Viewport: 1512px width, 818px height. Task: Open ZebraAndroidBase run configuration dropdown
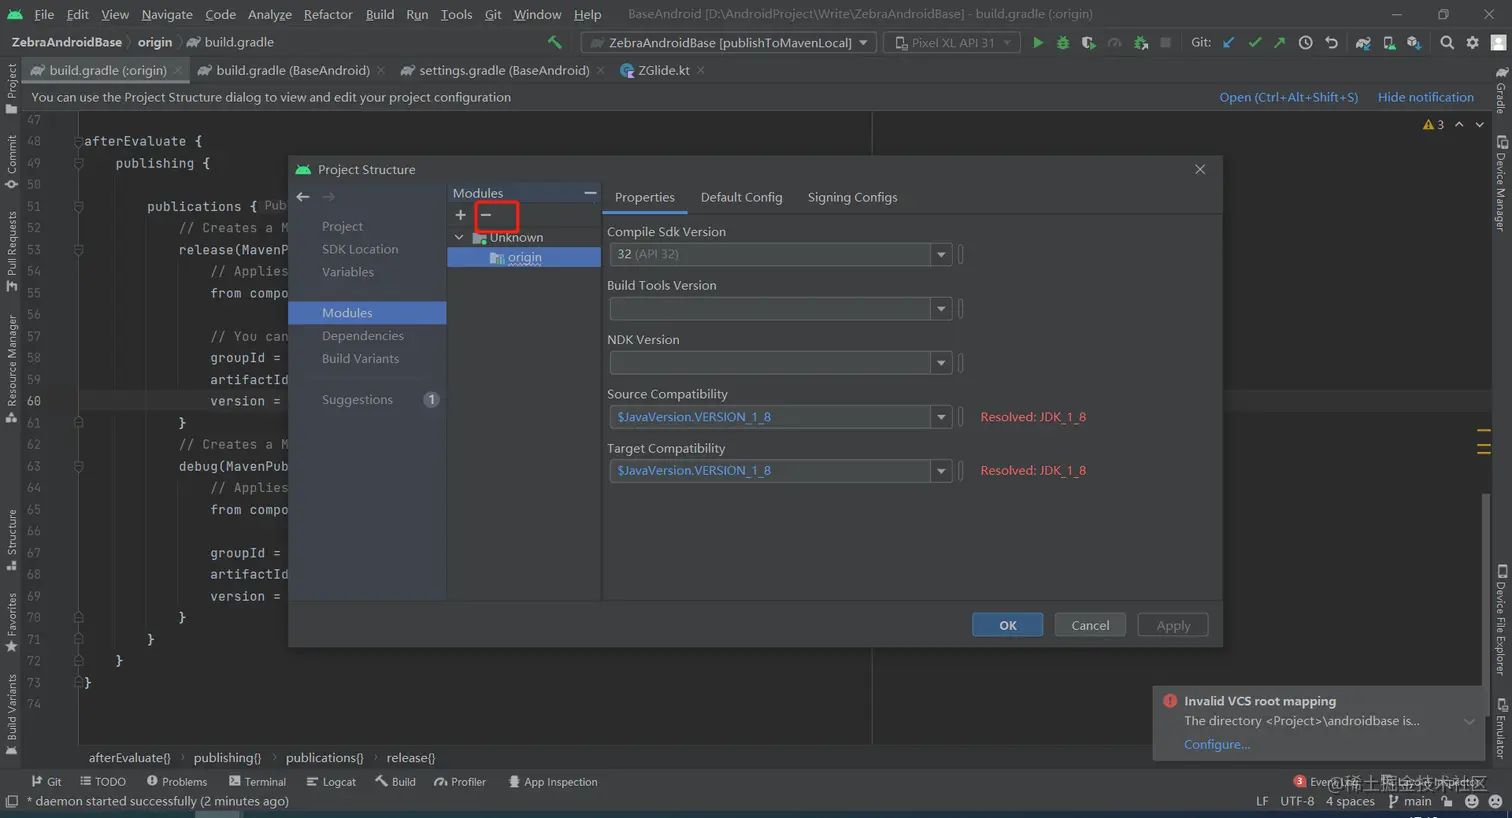(729, 43)
